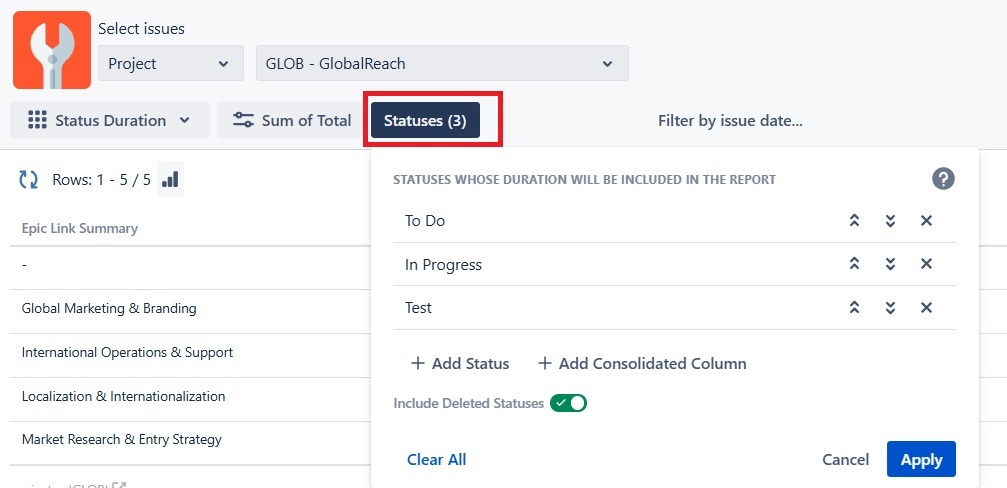Move To Do status up
Screen dimensions: 1007x488
[854, 221]
